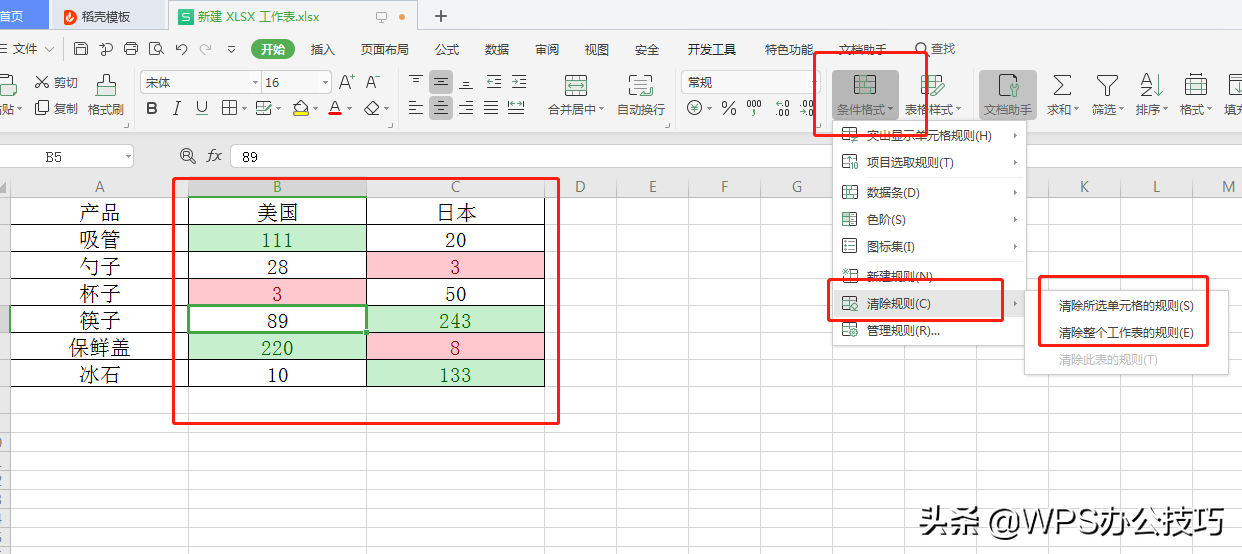Select 清除所选单元格的规则(S)
This screenshot has width=1242, height=554.
tap(1126, 306)
